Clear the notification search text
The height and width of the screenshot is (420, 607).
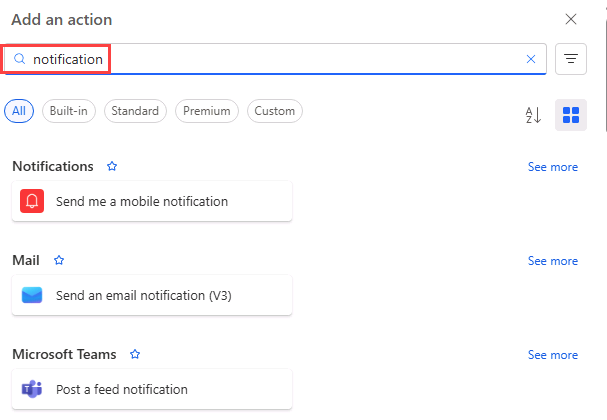pos(531,59)
